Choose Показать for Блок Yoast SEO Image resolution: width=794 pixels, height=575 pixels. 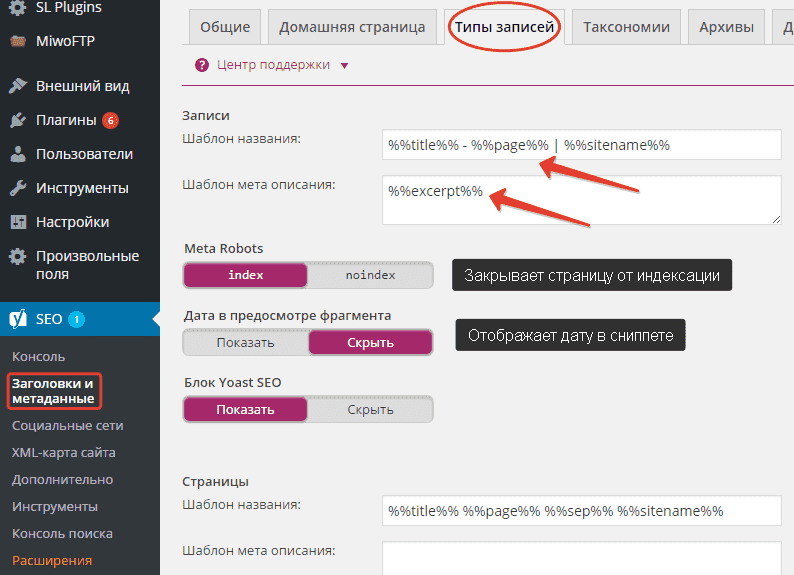pyautogui.click(x=246, y=409)
